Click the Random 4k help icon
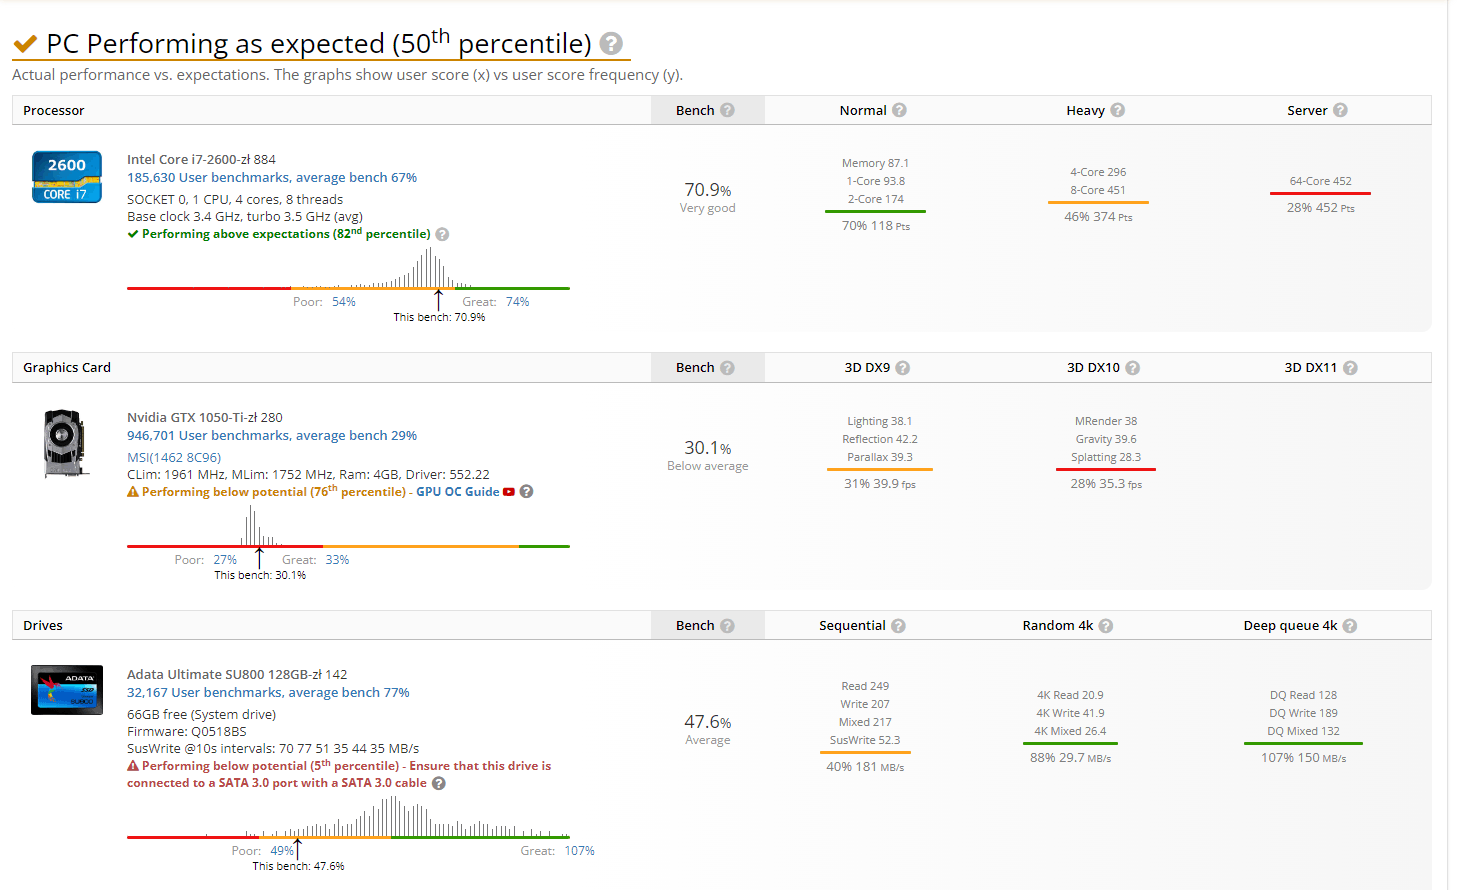 point(1105,626)
